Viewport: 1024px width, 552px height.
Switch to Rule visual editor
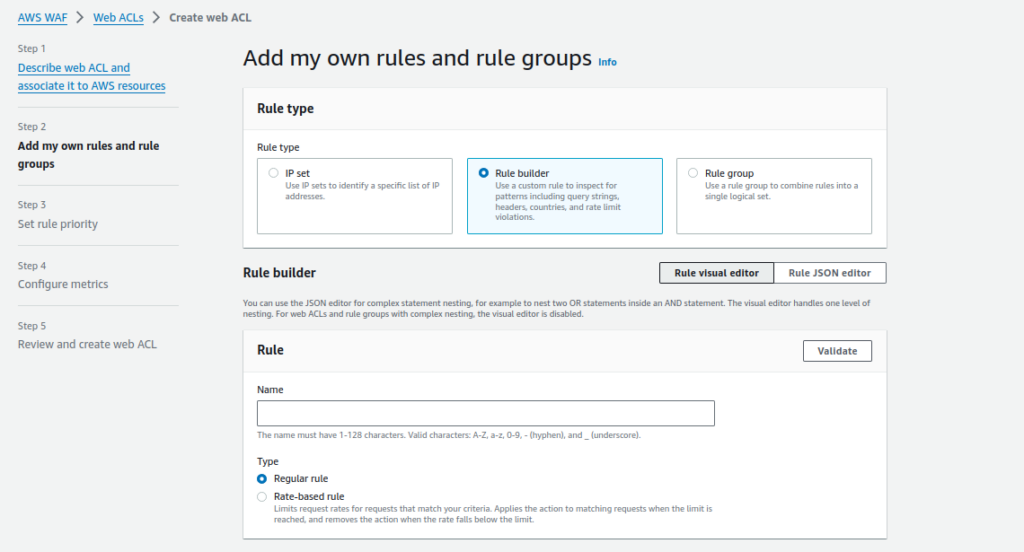(716, 273)
